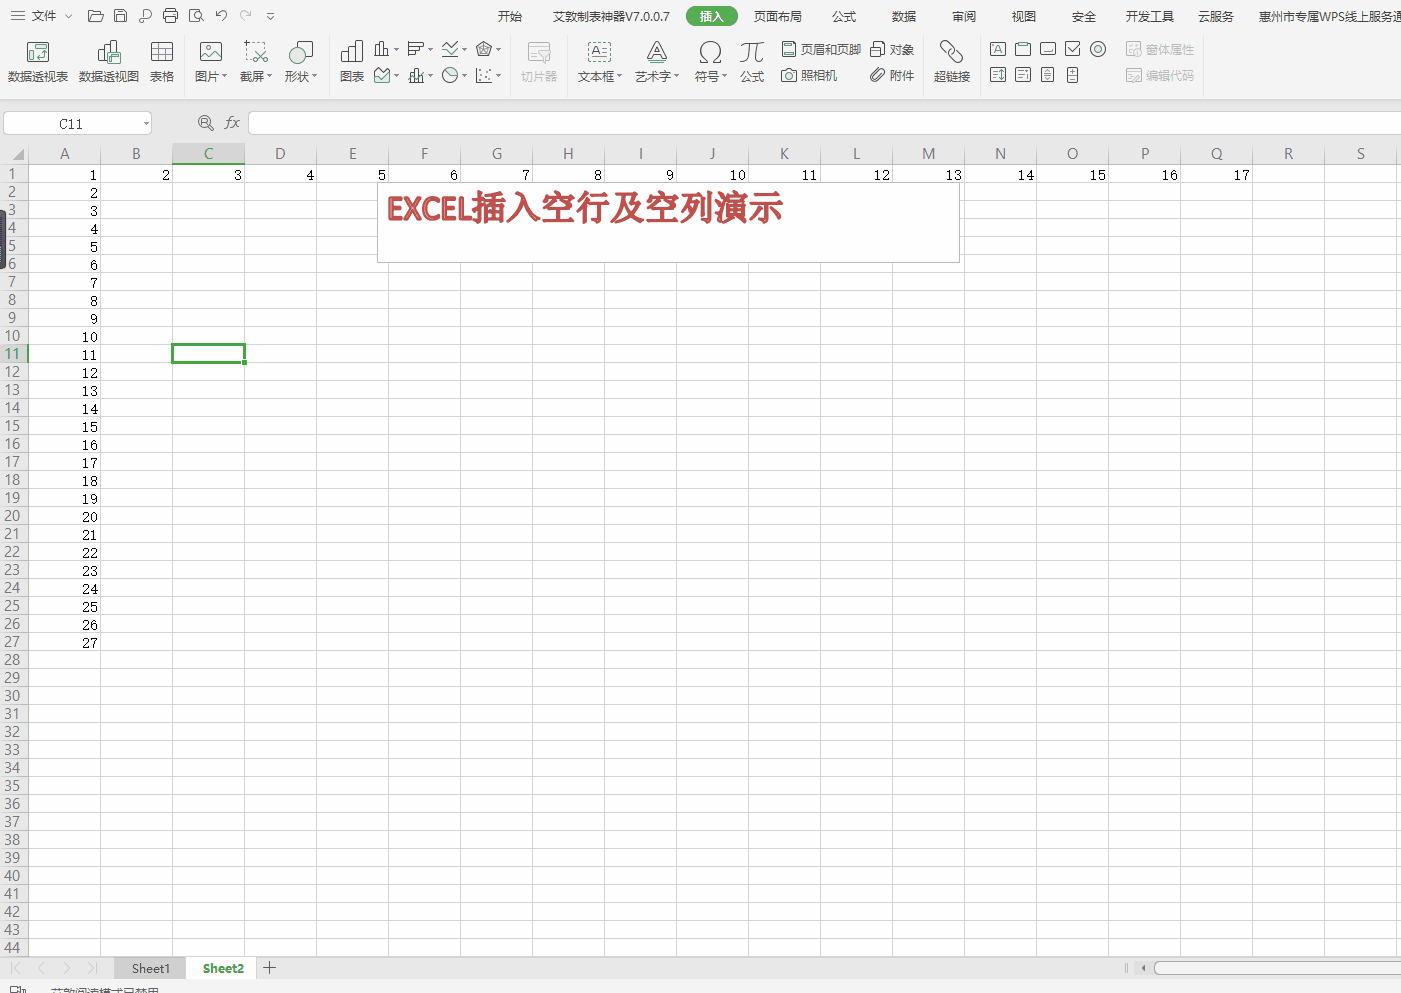The image size is (1401, 993).
Task: Open the 艺术字 WordArt dropdown
Action: coord(657,62)
